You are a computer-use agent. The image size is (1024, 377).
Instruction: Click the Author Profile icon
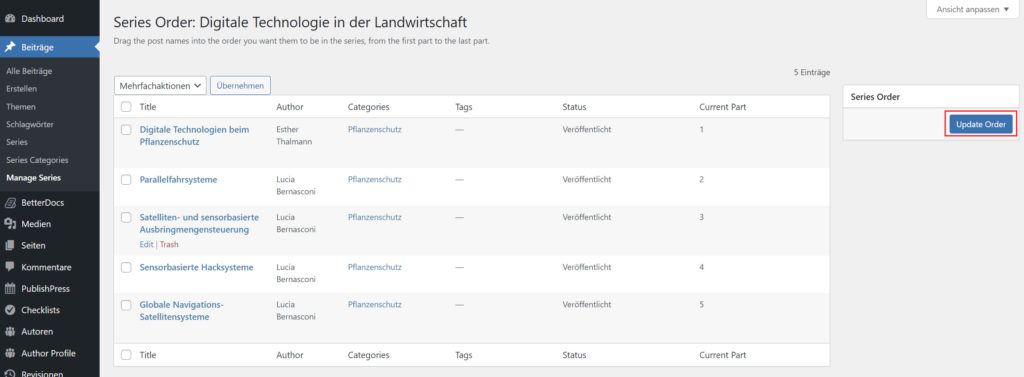[10, 353]
